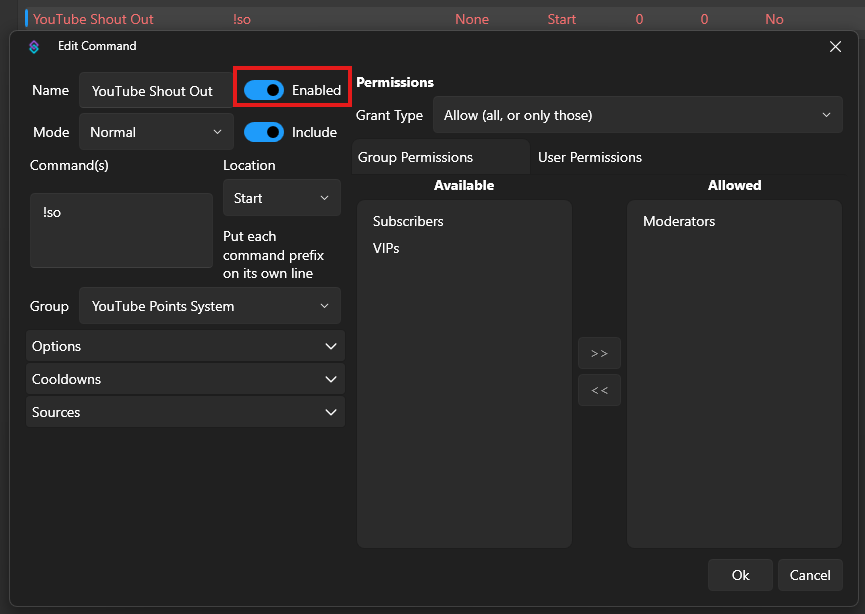Toggle the Include switch
Screen dimensions: 865x614
pos(264,132)
